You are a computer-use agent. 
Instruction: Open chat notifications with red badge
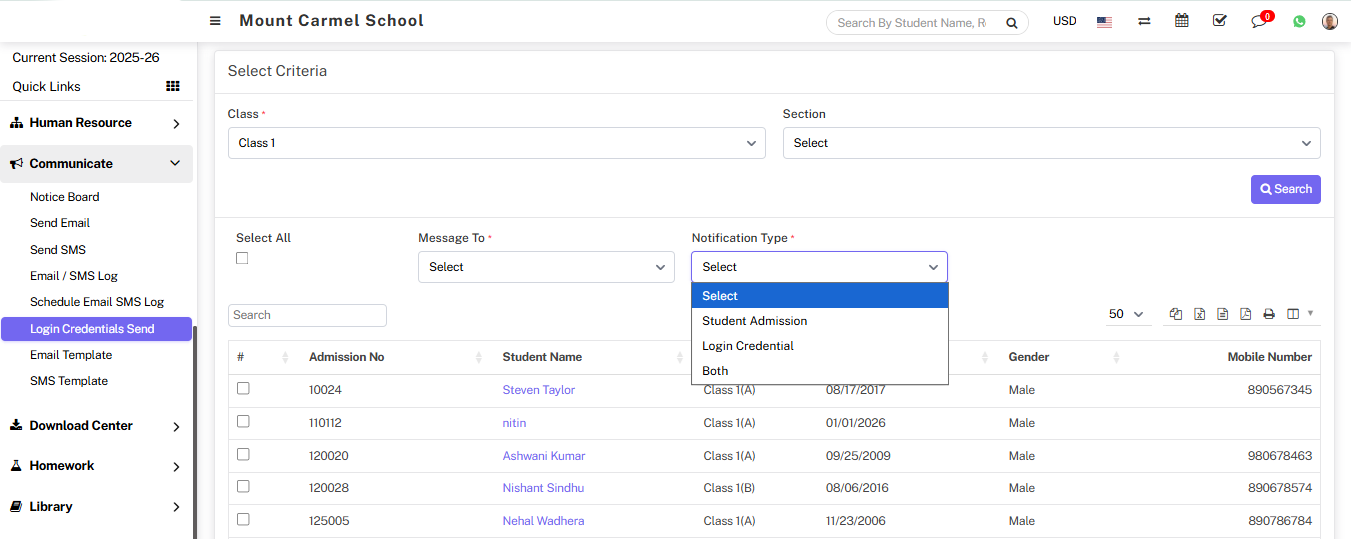point(1259,21)
